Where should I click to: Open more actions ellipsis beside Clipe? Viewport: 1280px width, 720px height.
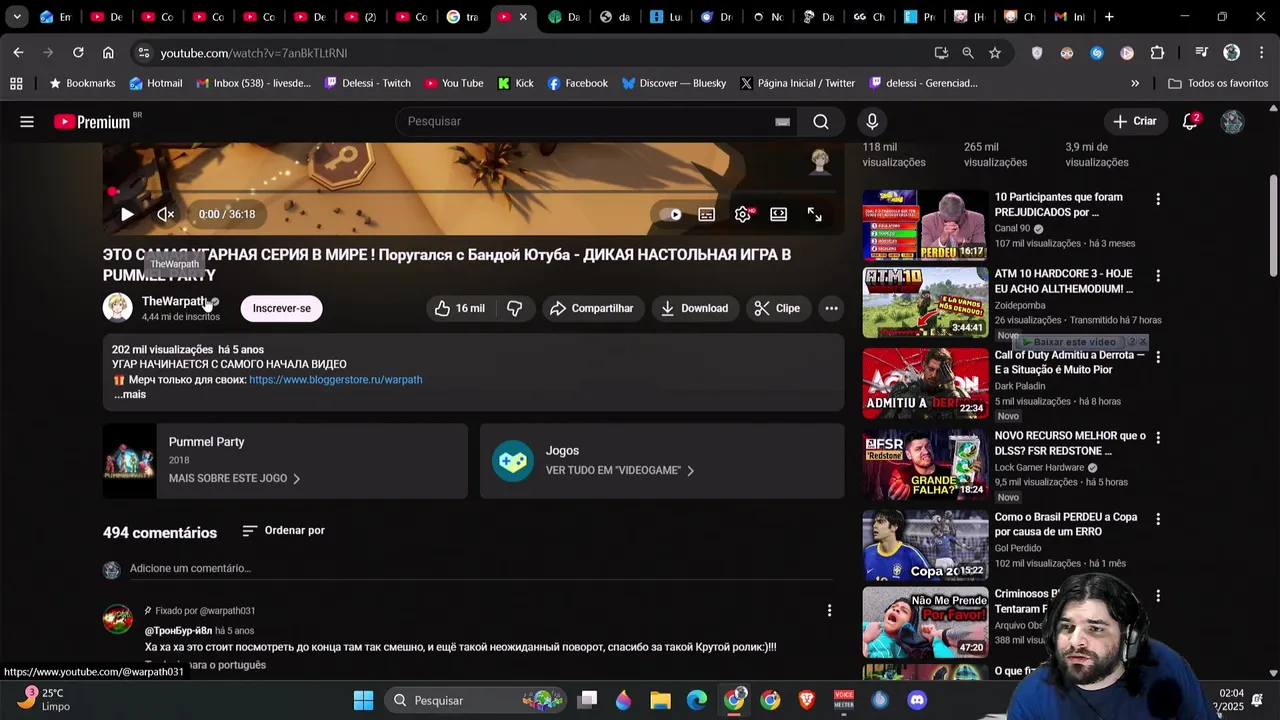[x=831, y=308]
